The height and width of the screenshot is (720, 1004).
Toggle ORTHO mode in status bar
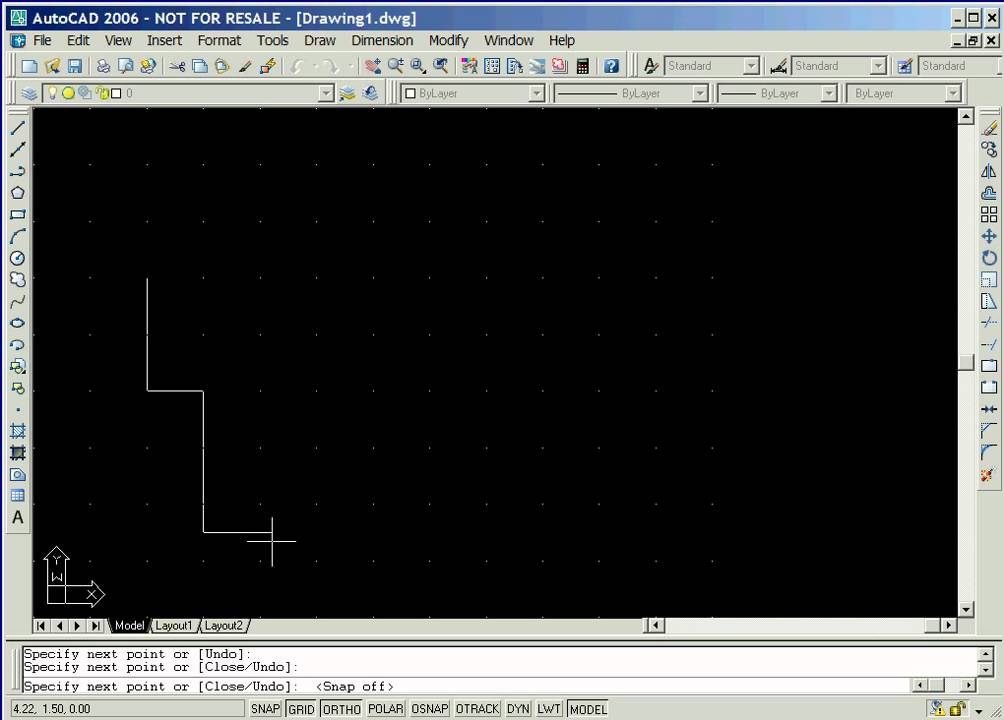click(x=341, y=709)
